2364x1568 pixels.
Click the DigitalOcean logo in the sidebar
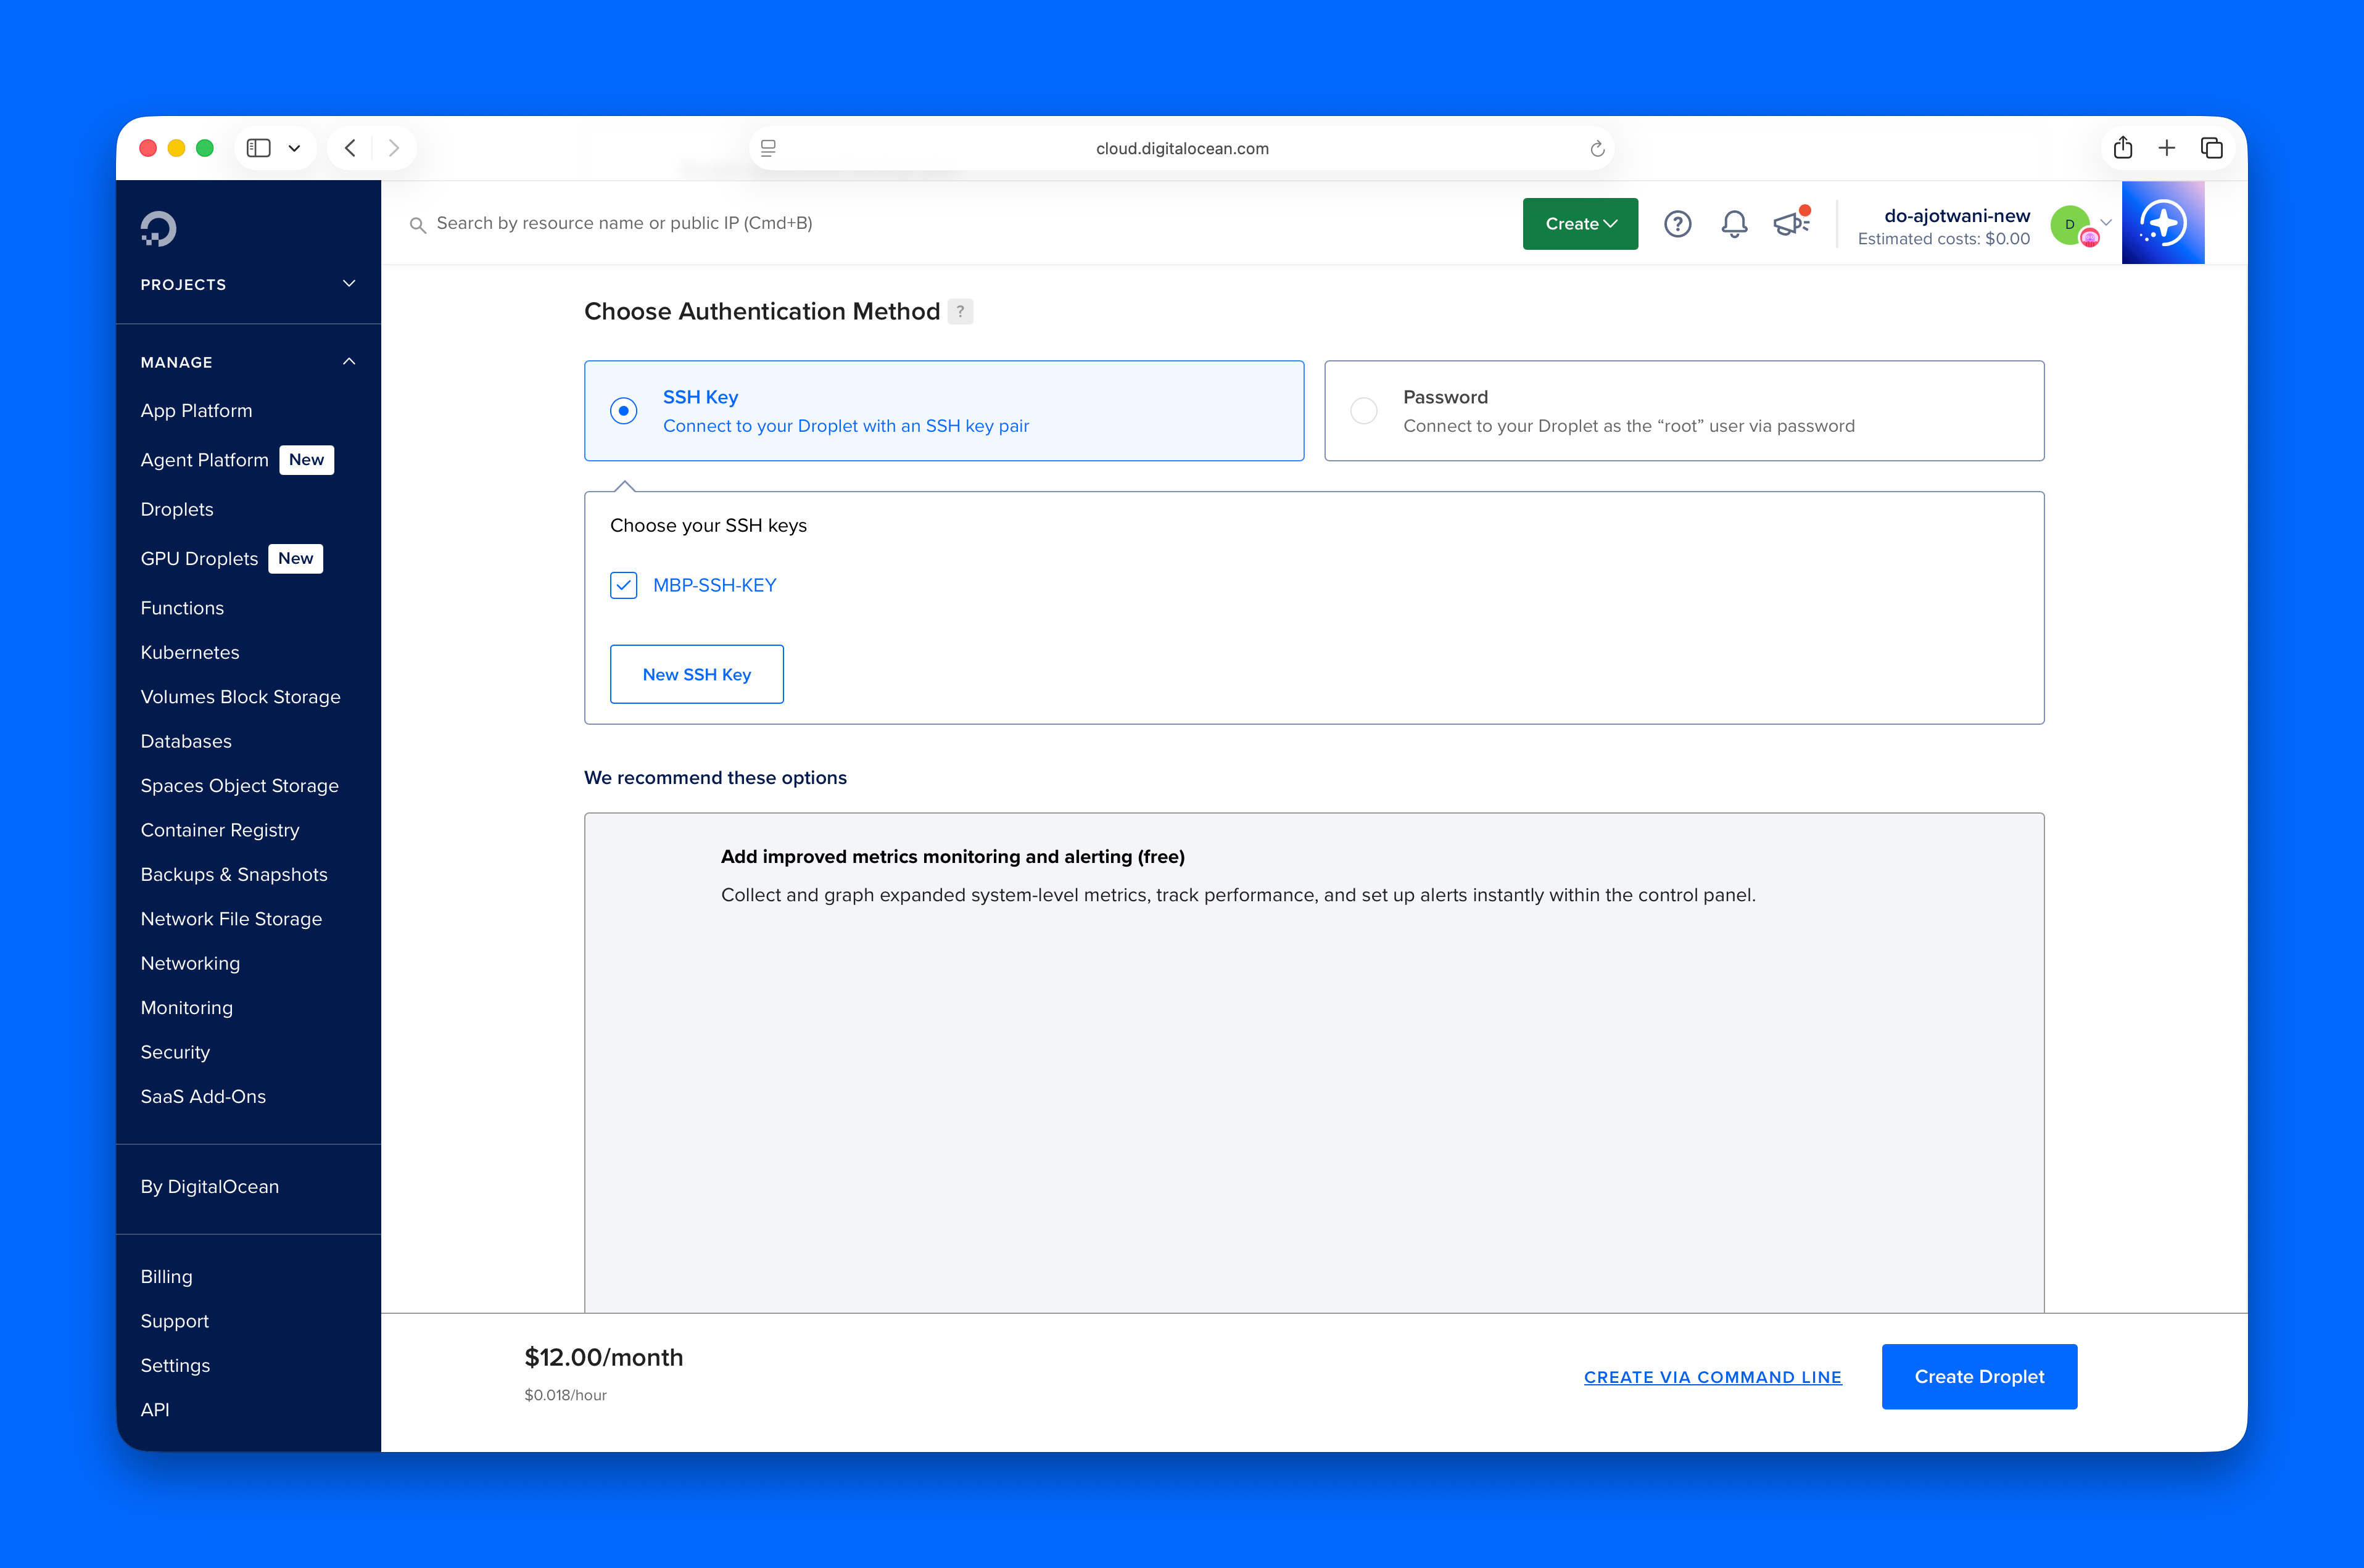click(158, 228)
